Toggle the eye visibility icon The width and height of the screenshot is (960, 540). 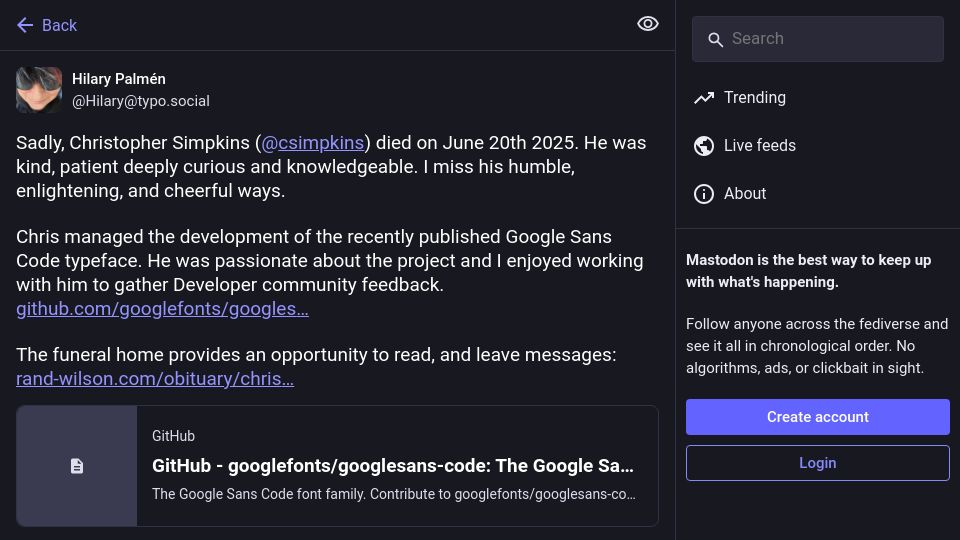click(648, 24)
